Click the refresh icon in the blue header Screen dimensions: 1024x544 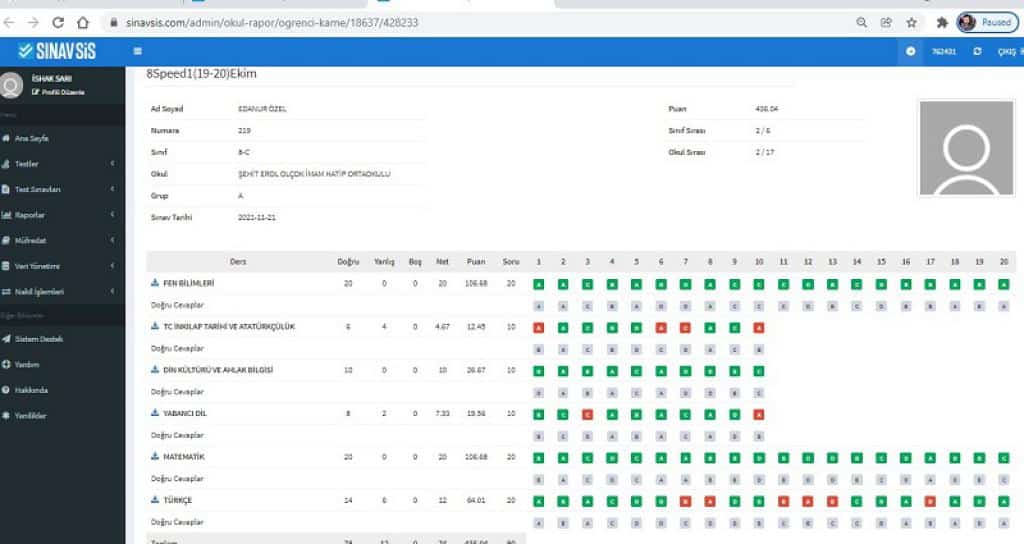pyautogui.click(x=977, y=51)
